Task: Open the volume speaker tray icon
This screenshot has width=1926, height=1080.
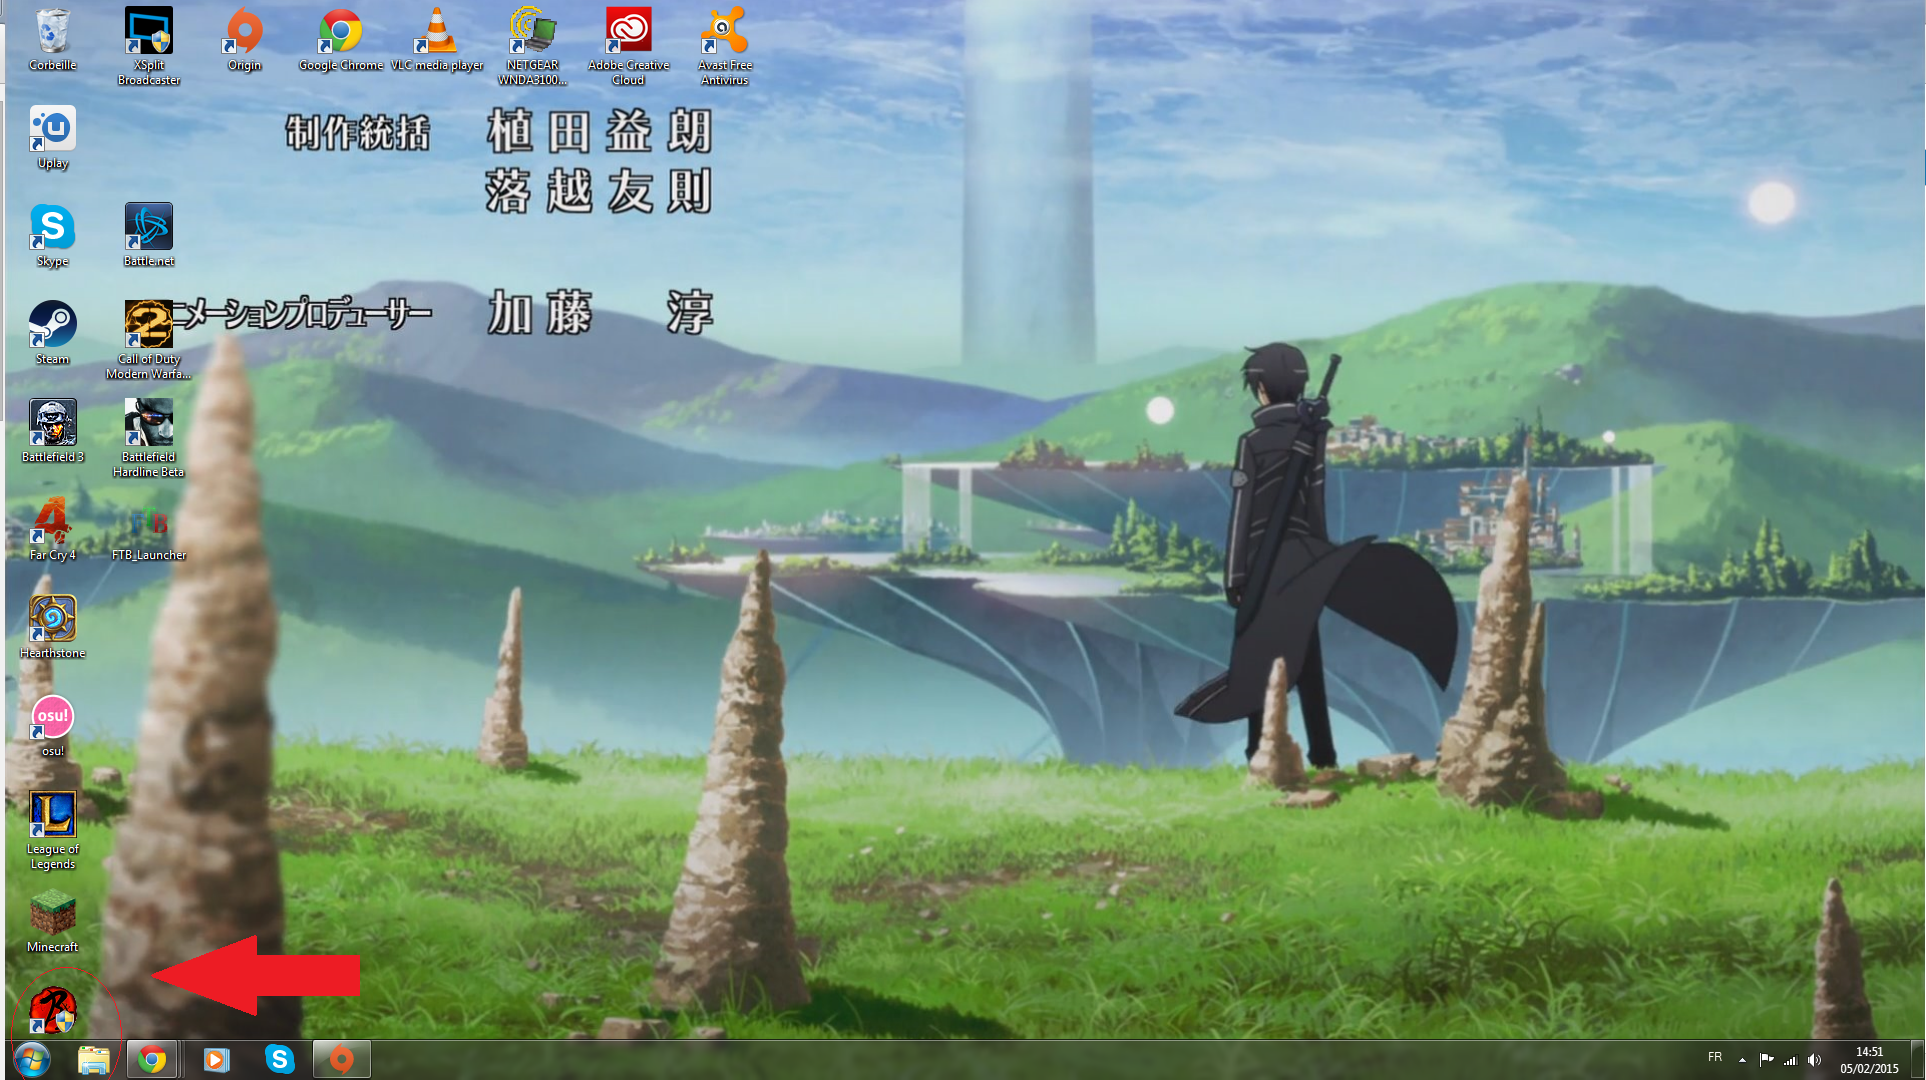Action: (x=1814, y=1059)
